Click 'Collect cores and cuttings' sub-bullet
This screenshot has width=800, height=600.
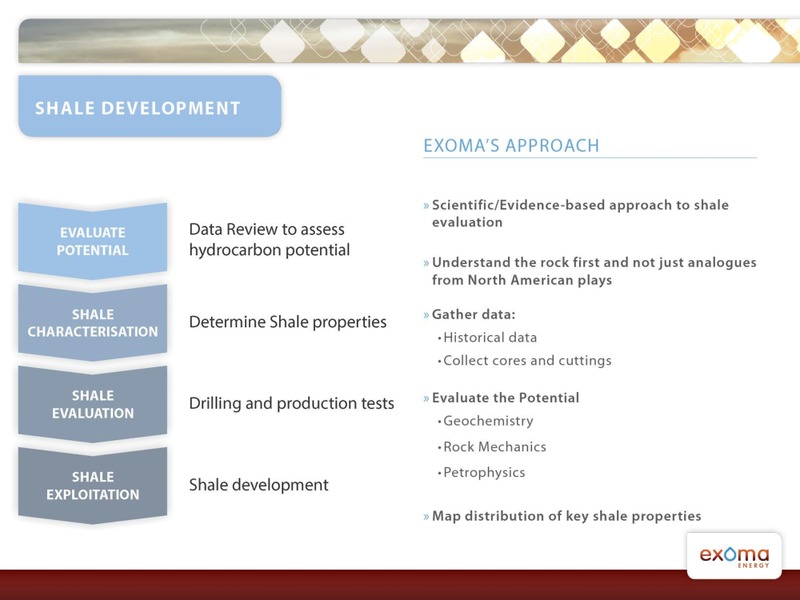click(524, 360)
